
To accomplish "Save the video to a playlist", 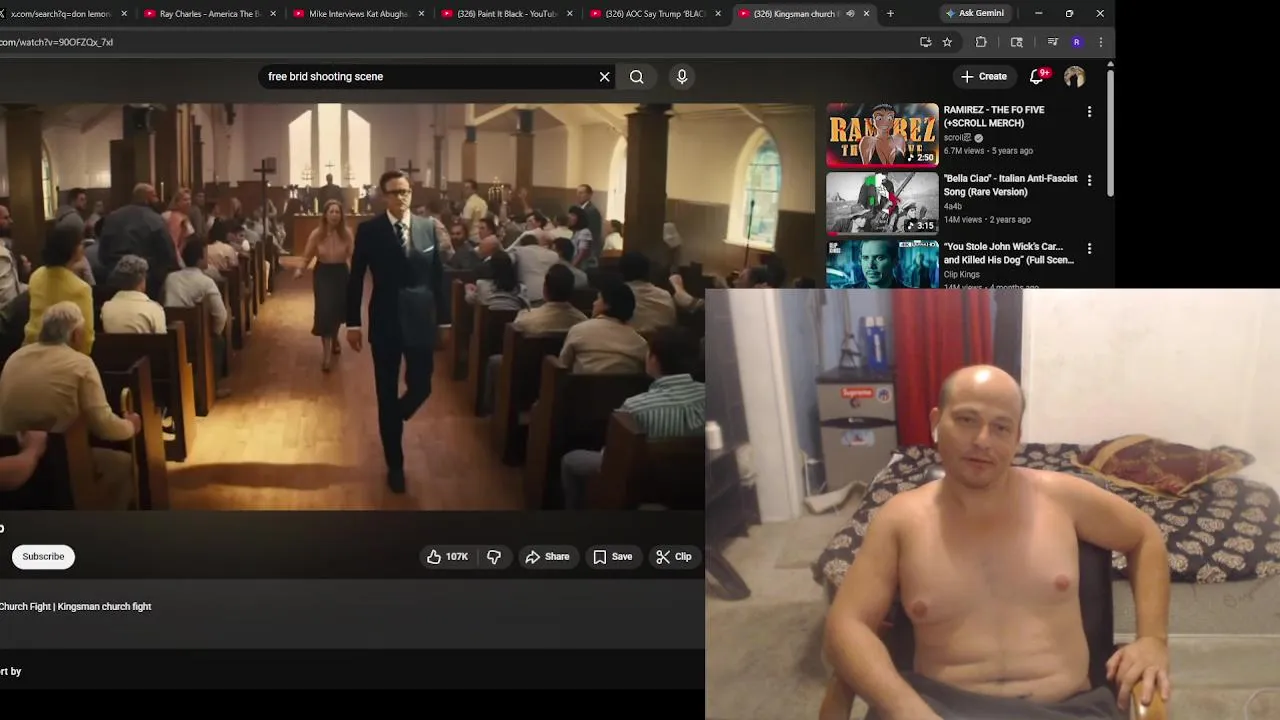I will [612, 557].
